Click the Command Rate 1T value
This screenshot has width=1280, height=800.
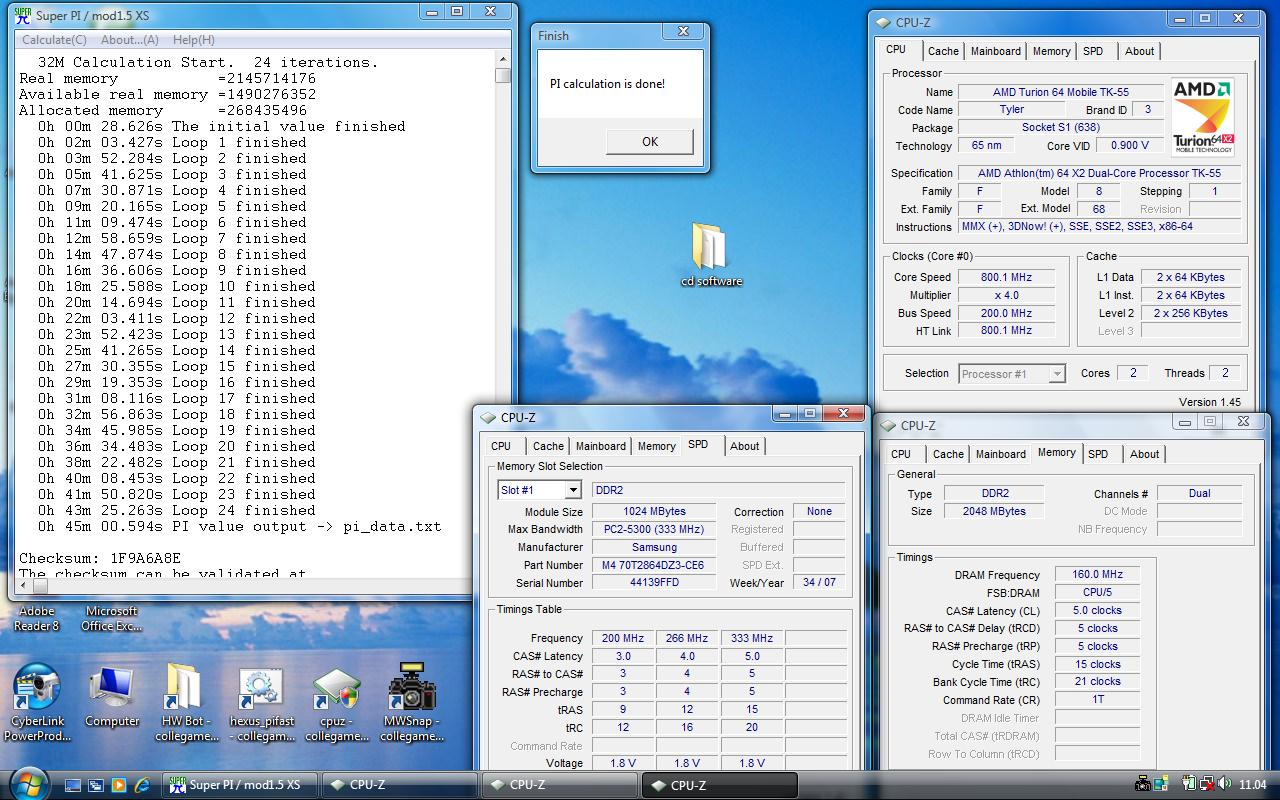coord(1097,700)
